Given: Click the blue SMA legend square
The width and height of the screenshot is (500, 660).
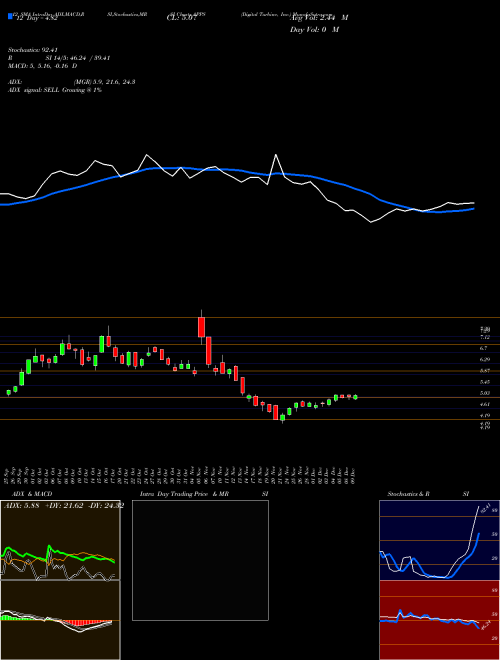Looking at the screenshot, I should click(x=10, y=16).
